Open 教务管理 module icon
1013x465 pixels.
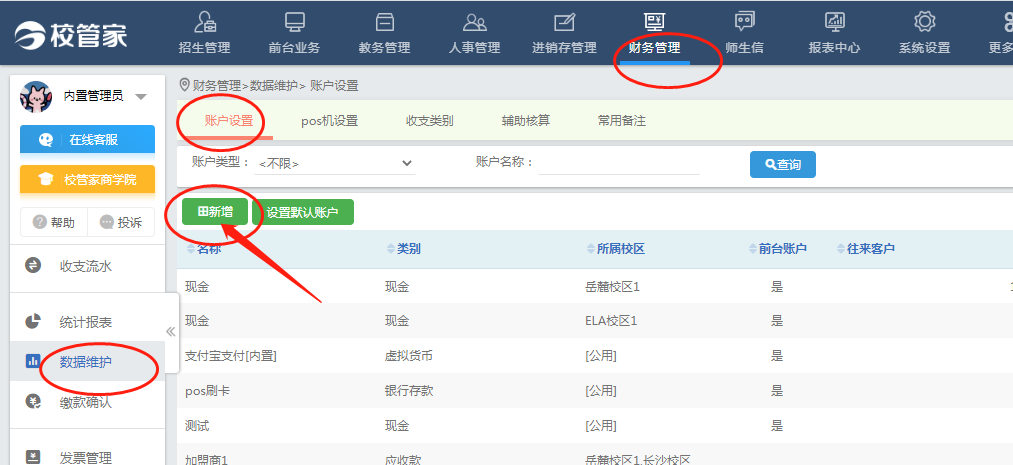(x=385, y=22)
